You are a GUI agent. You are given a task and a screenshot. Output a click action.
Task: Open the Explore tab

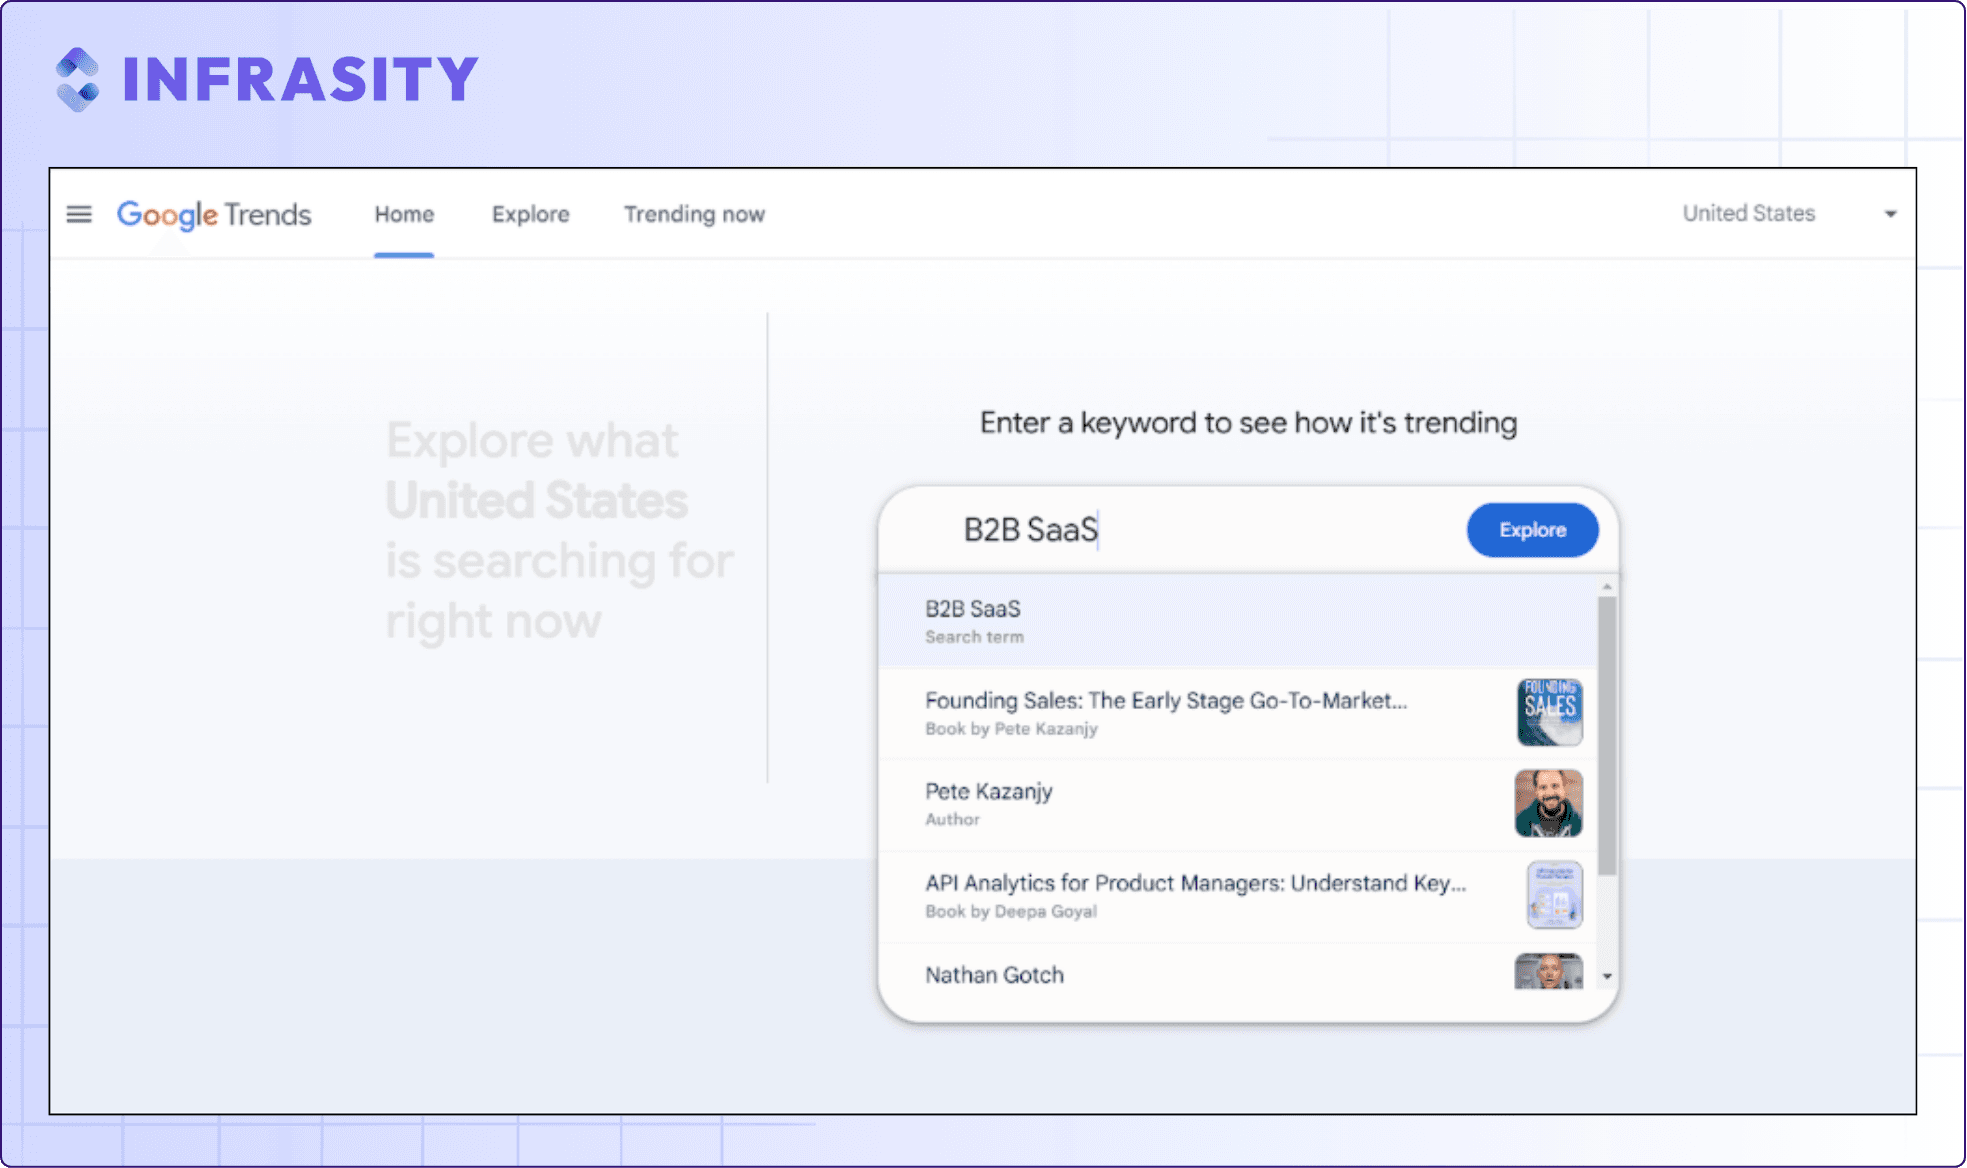pos(530,214)
